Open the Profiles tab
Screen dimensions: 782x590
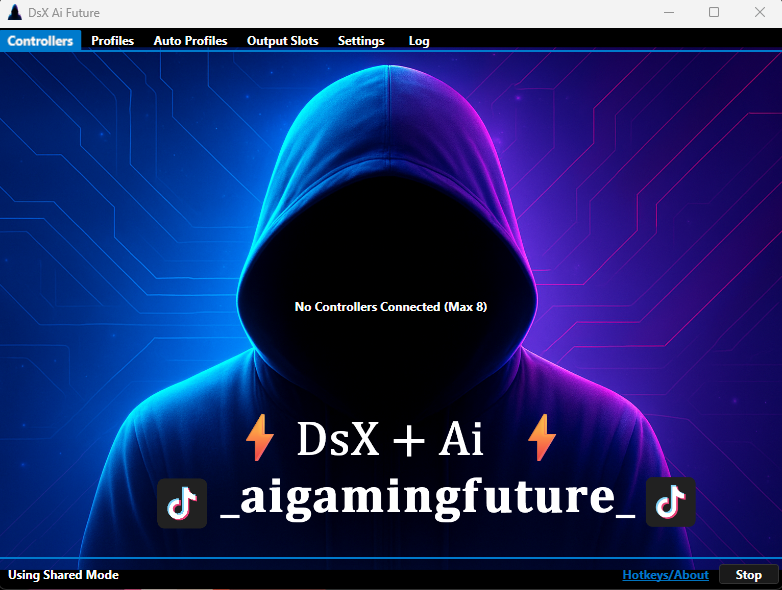(112, 40)
